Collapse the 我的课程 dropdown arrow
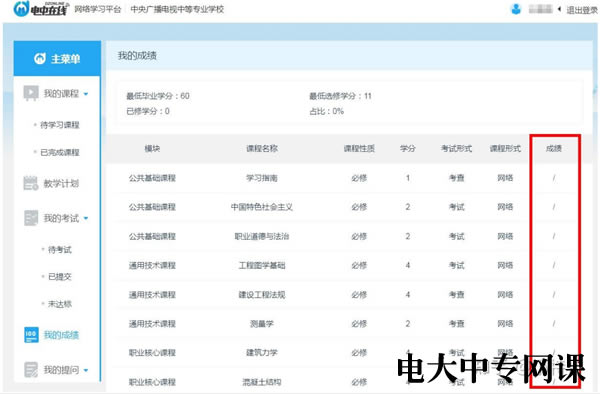 pyautogui.click(x=86, y=94)
